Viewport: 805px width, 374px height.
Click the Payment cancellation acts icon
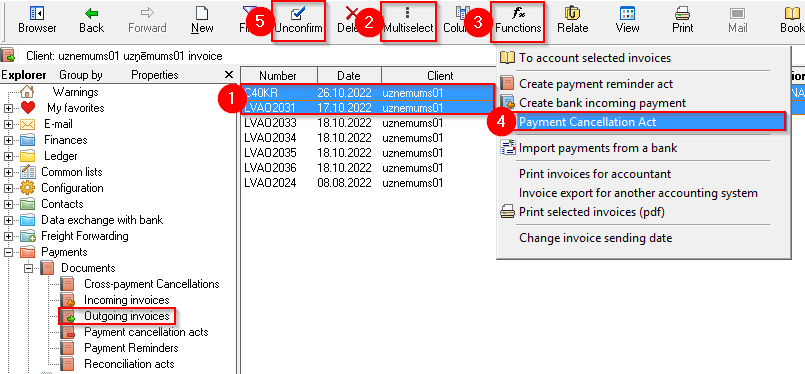click(67, 332)
